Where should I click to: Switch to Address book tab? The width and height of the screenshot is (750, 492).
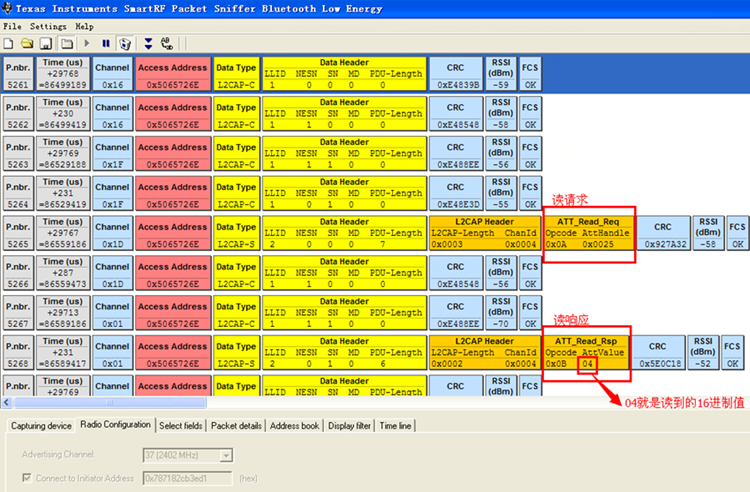click(x=294, y=426)
